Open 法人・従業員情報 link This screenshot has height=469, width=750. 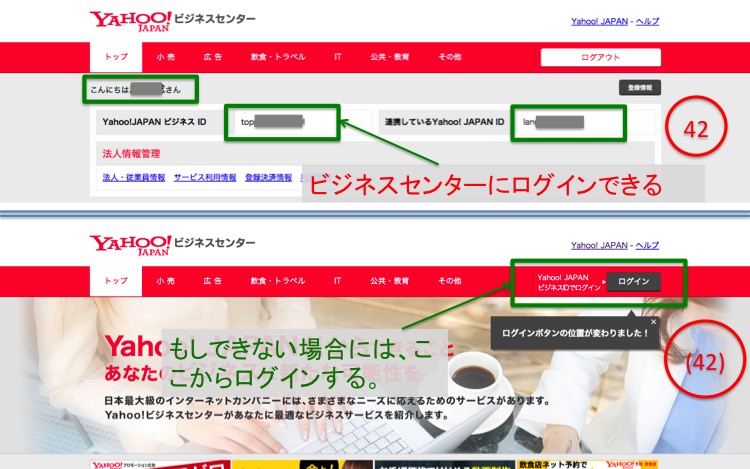[x=134, y=177]
